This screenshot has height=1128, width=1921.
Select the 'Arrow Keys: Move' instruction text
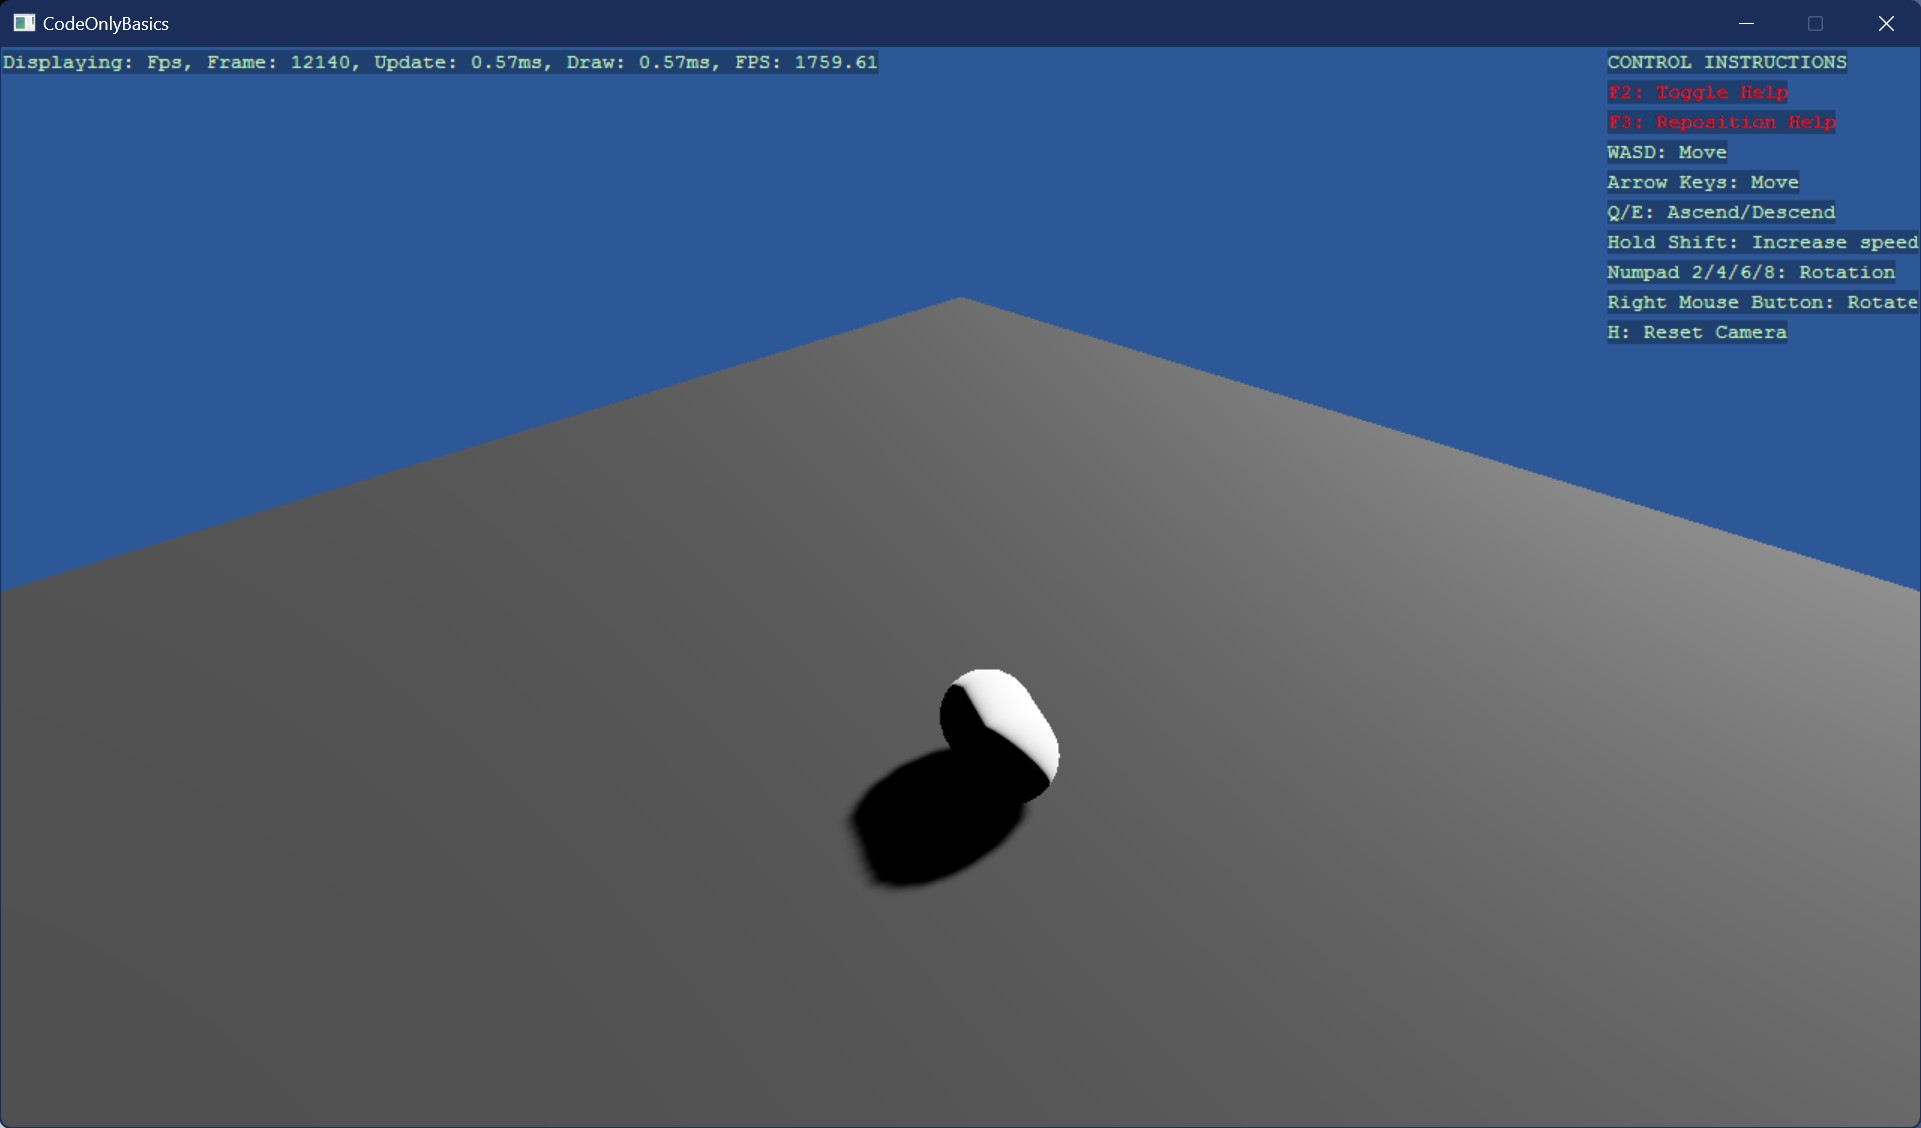pos(1703,182)
